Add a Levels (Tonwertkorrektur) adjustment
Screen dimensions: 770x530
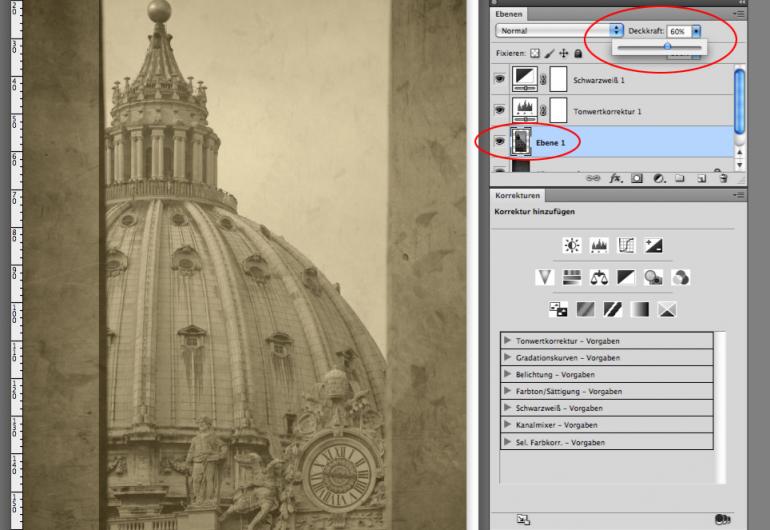[599, 245]
